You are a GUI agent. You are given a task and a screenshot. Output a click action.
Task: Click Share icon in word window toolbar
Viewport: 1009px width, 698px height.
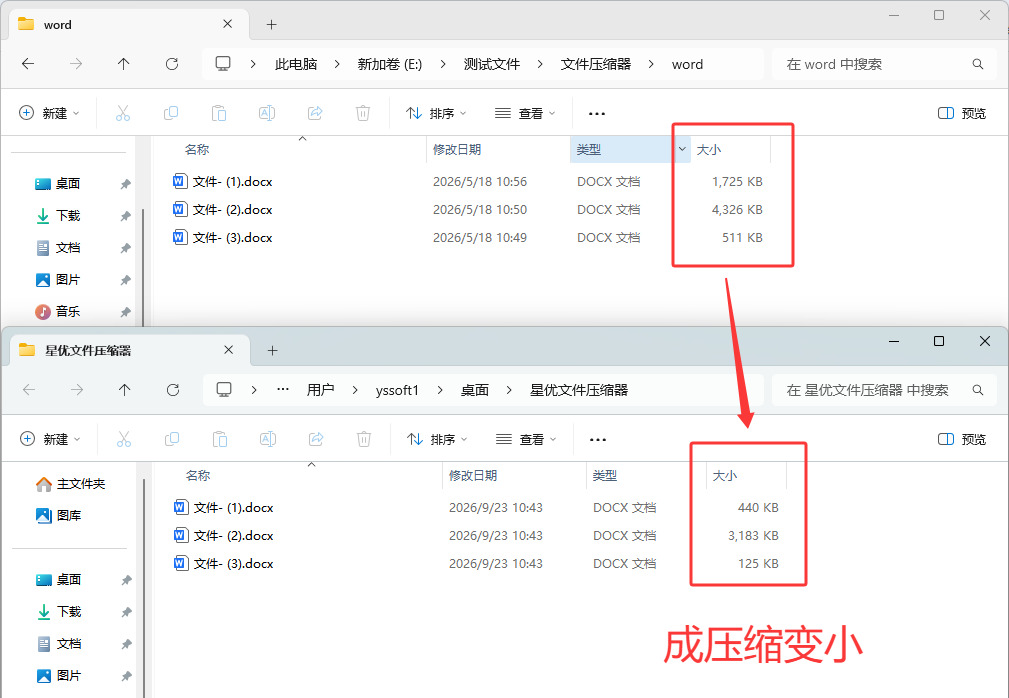tap(315, 113)
